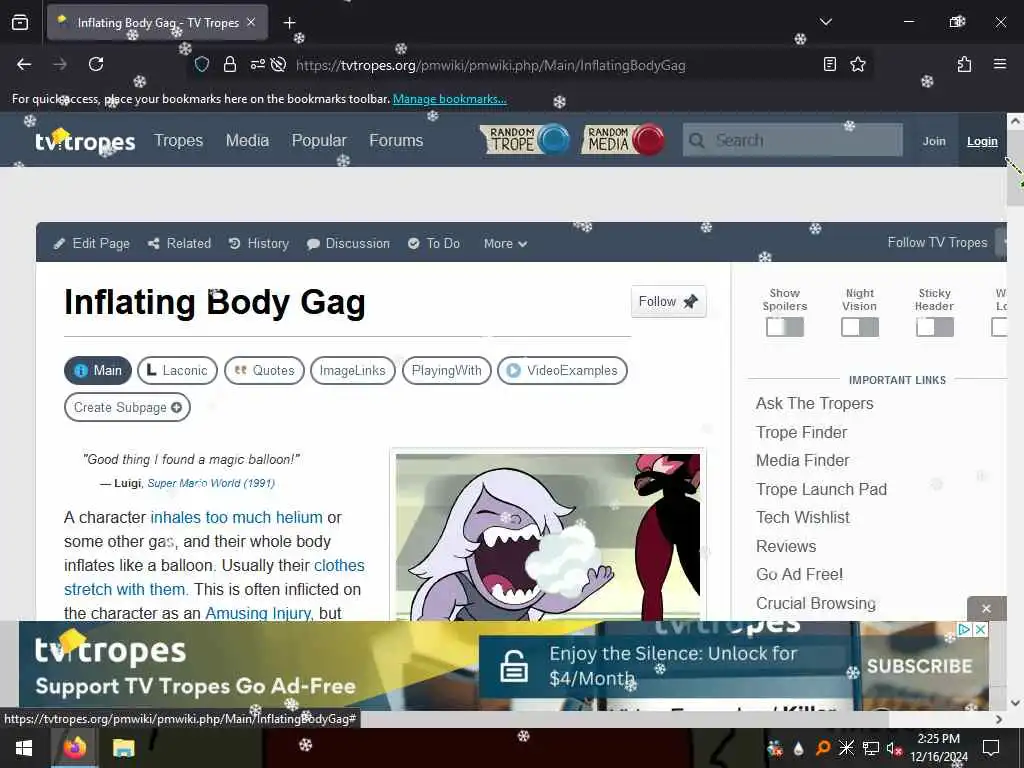Click Follow TV Tropes

pos(937,242)
